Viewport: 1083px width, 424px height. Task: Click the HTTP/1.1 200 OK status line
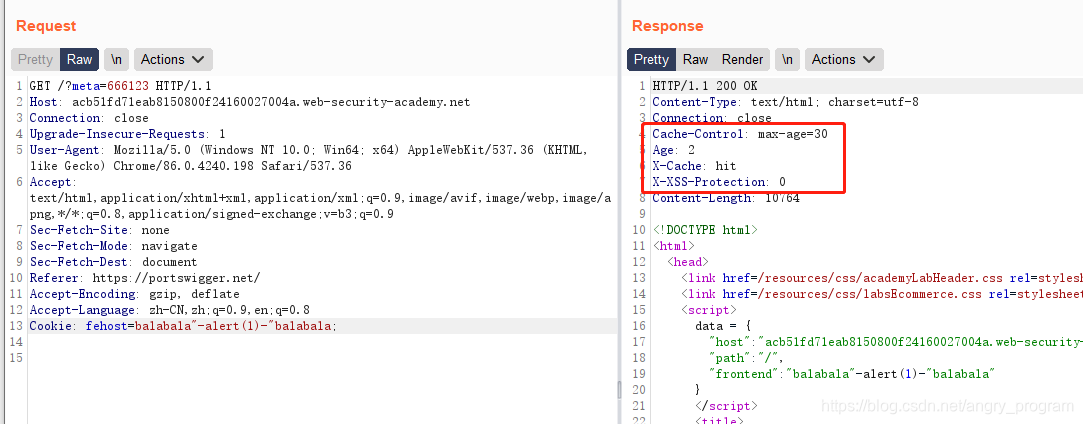(x=705, y=86)
